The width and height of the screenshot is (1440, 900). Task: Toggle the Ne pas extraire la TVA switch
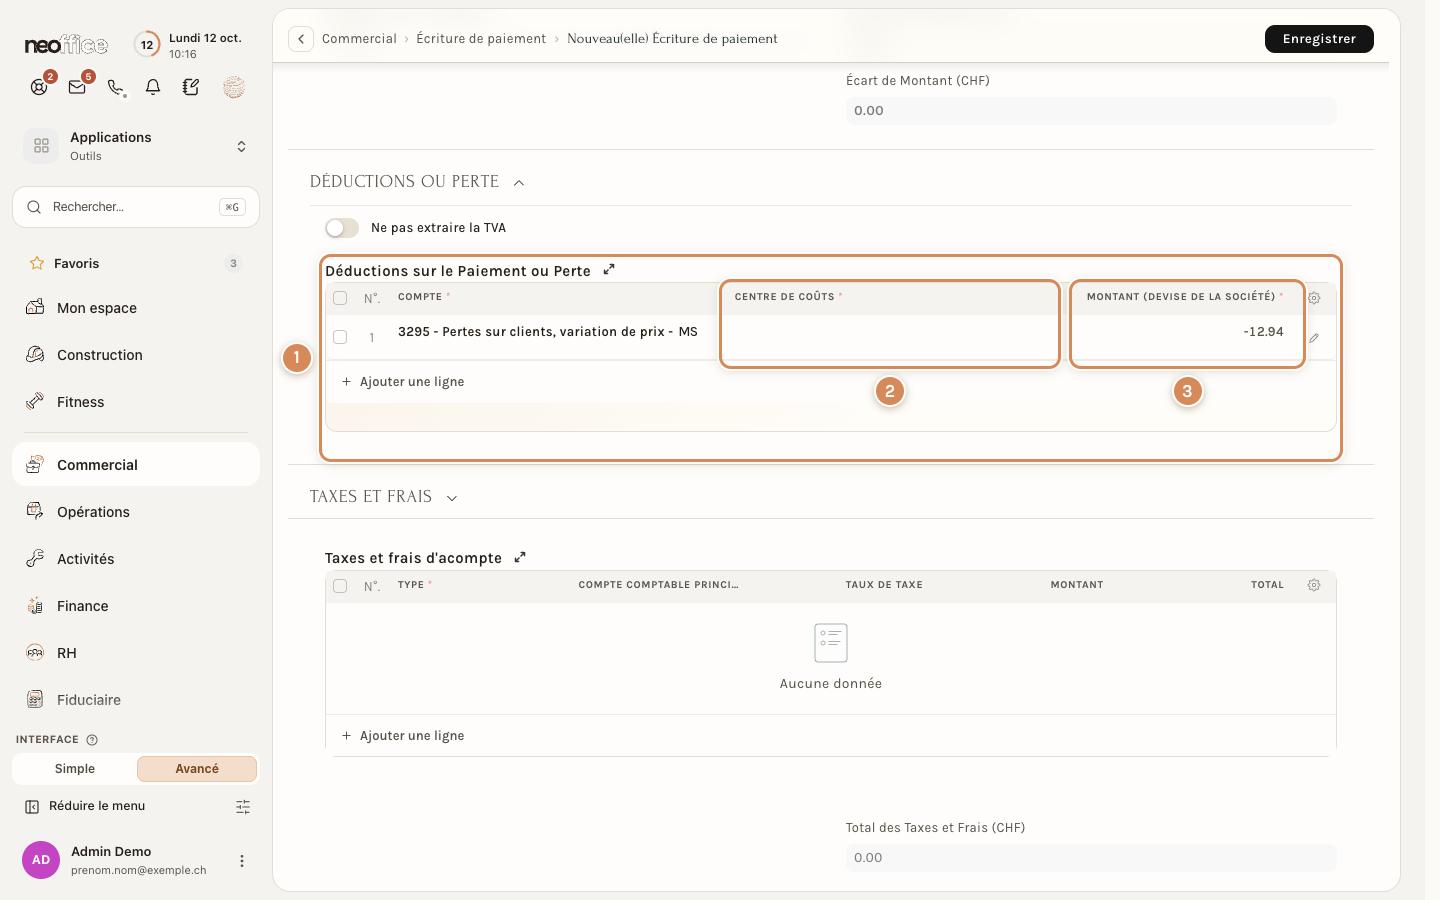click(x=342, y=228)
